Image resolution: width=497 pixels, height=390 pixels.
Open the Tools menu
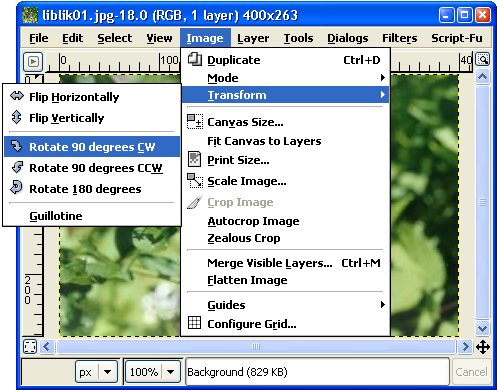click(298, 38)
